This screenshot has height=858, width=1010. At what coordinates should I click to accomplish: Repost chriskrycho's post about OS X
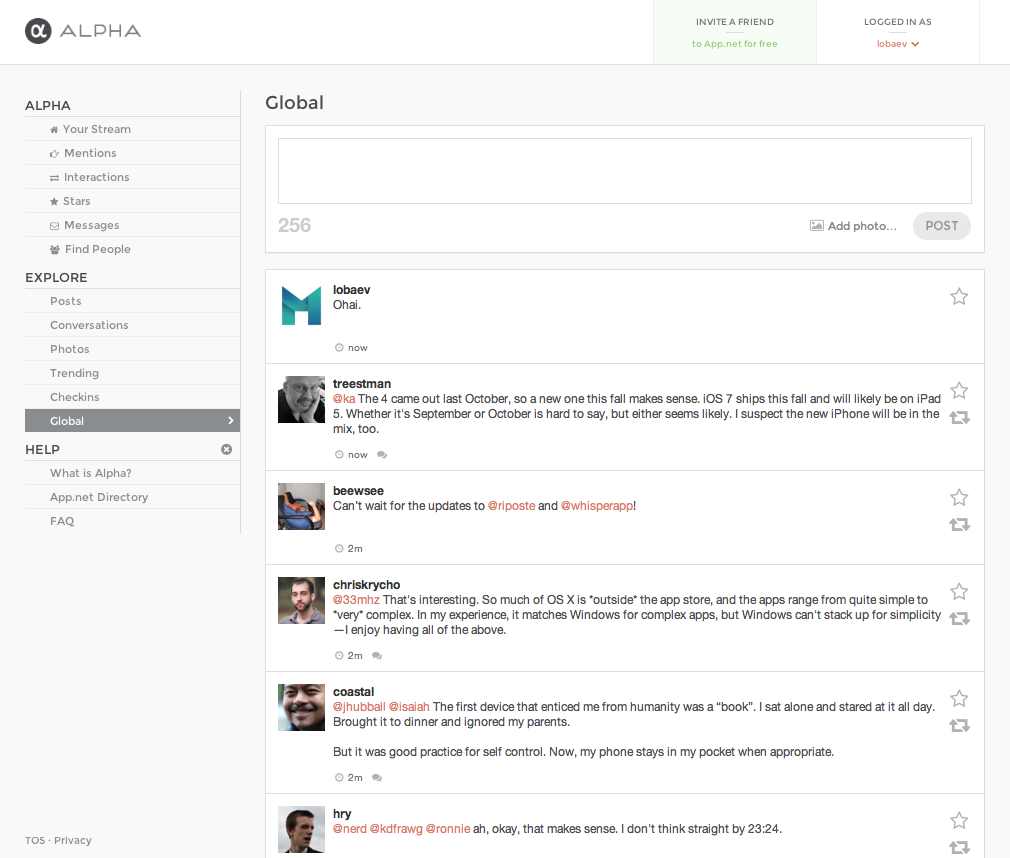(x=959, y=619)
